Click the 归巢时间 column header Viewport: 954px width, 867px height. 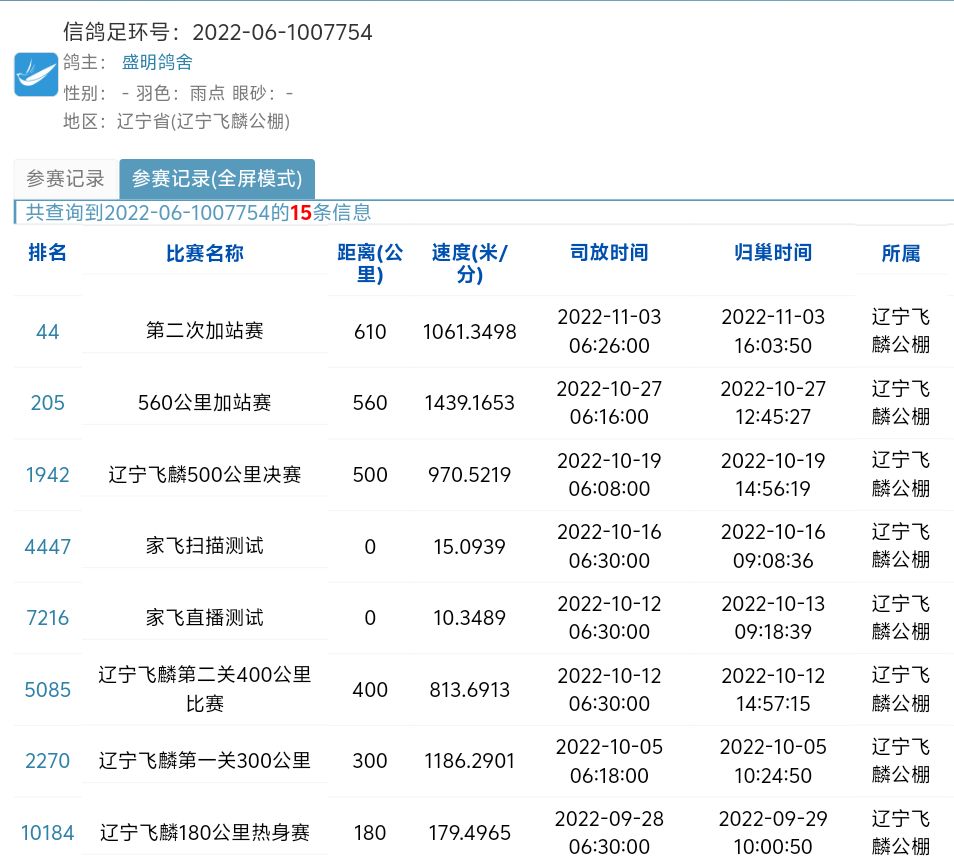[x=772, y=253]
